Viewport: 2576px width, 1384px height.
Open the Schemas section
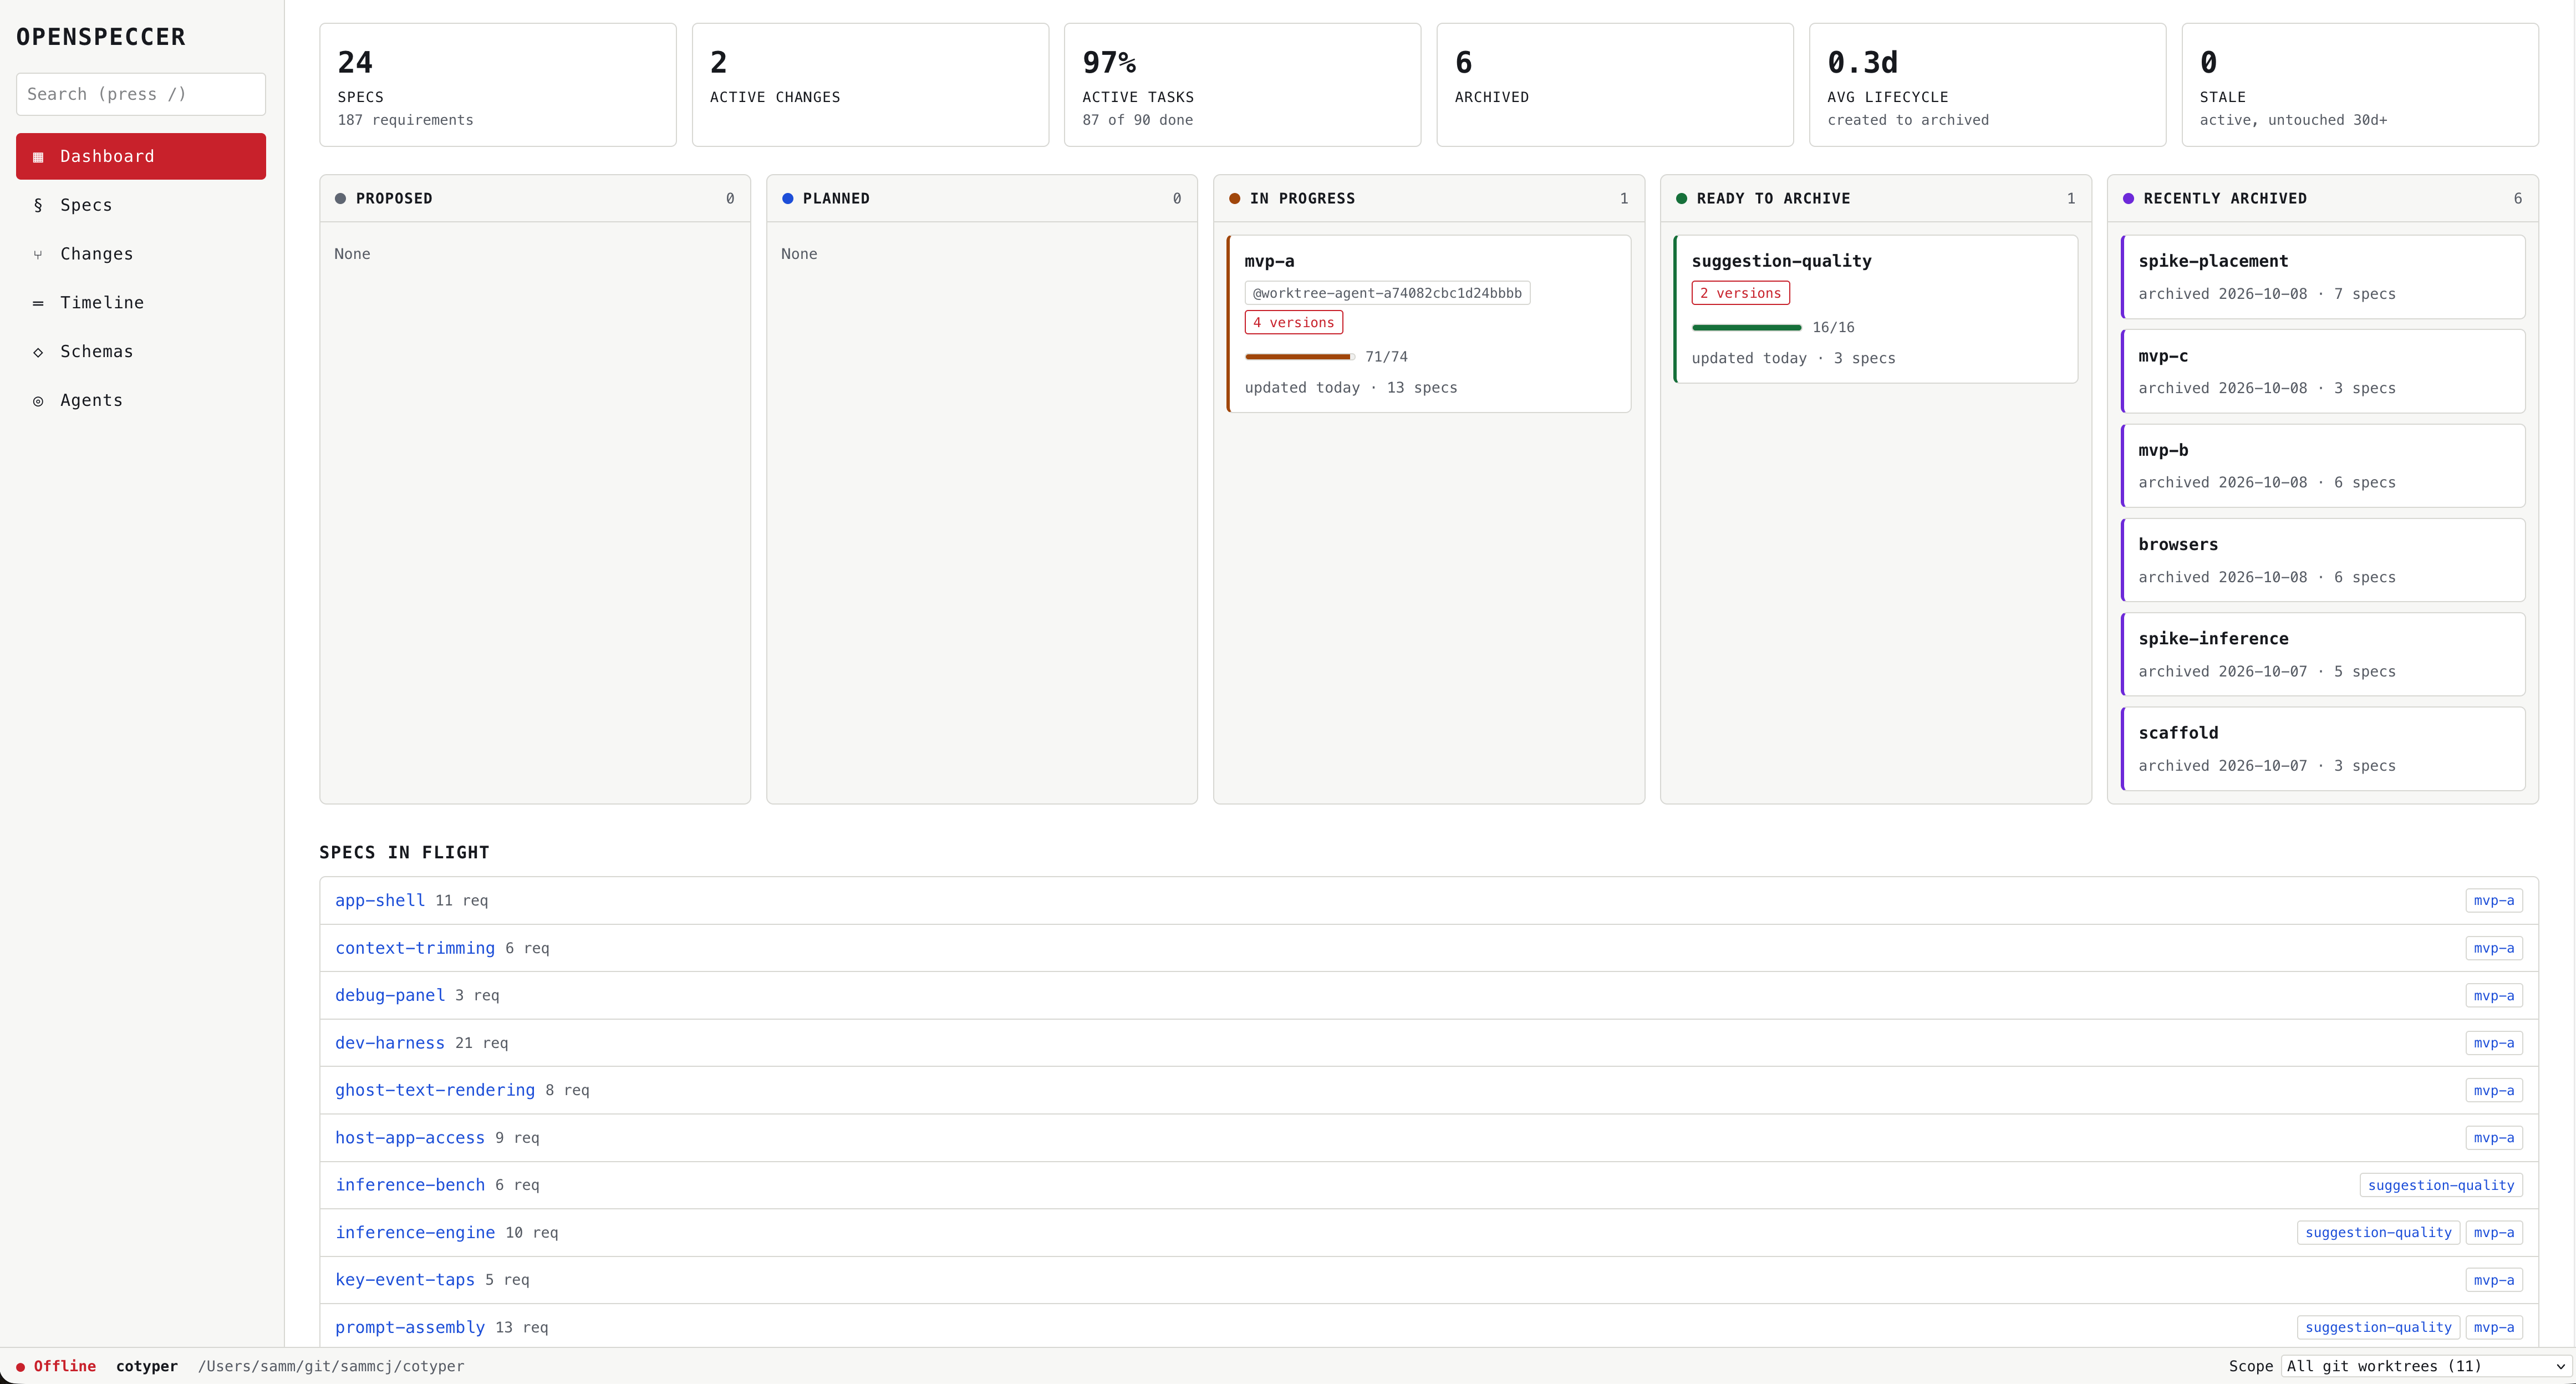click(x=141, y=352)
